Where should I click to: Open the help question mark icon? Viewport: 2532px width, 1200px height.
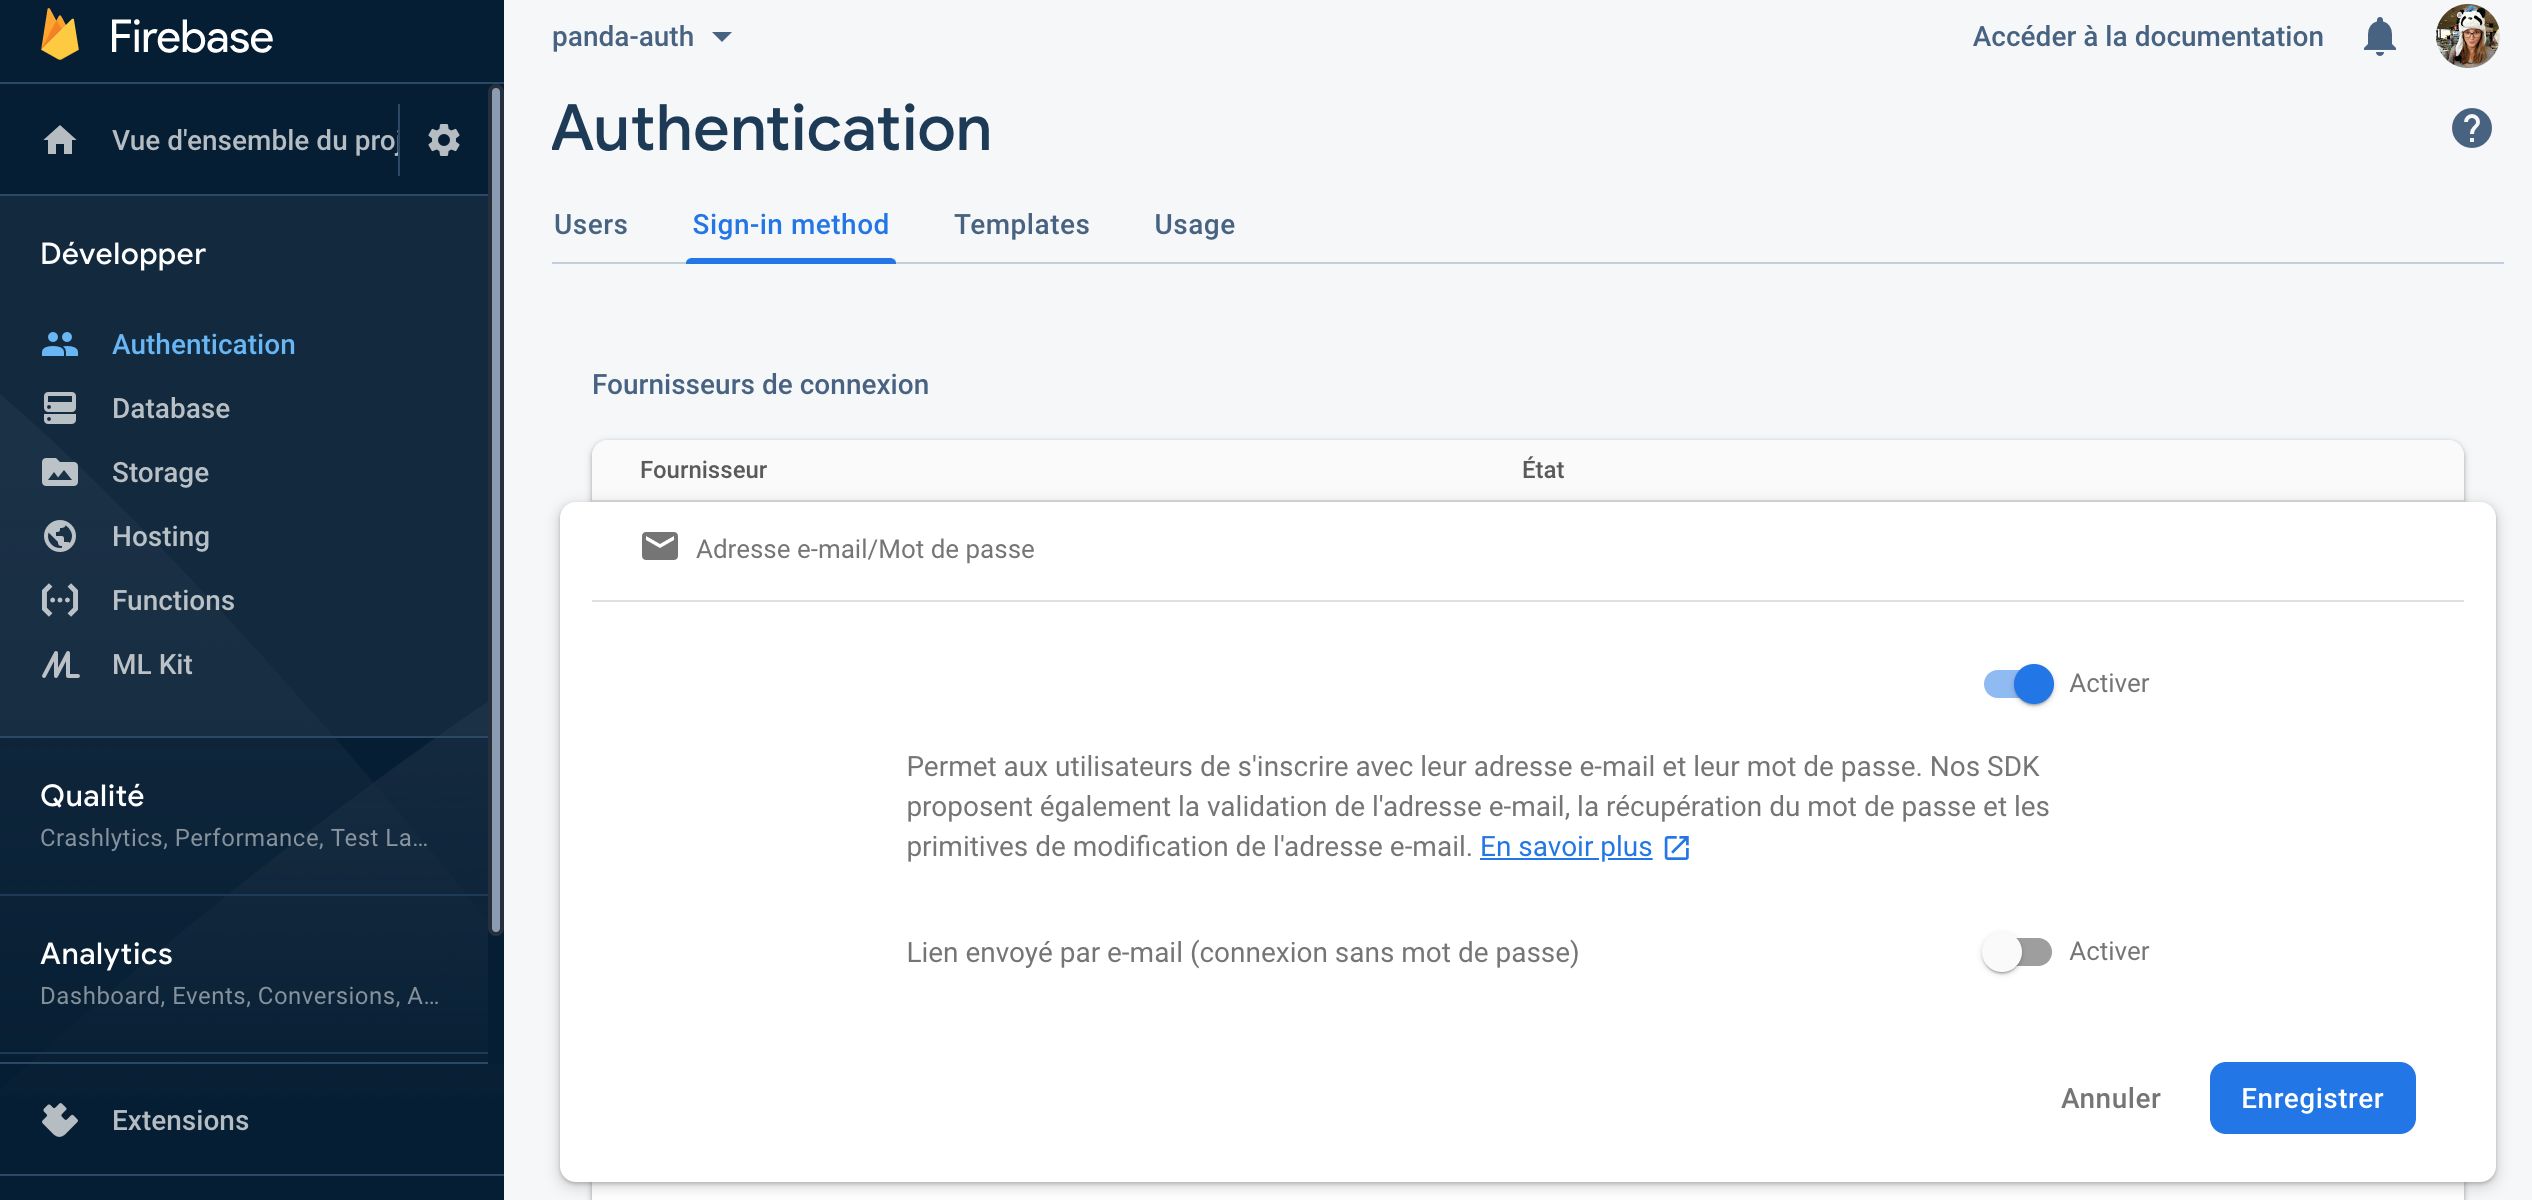pos(2469,130)
